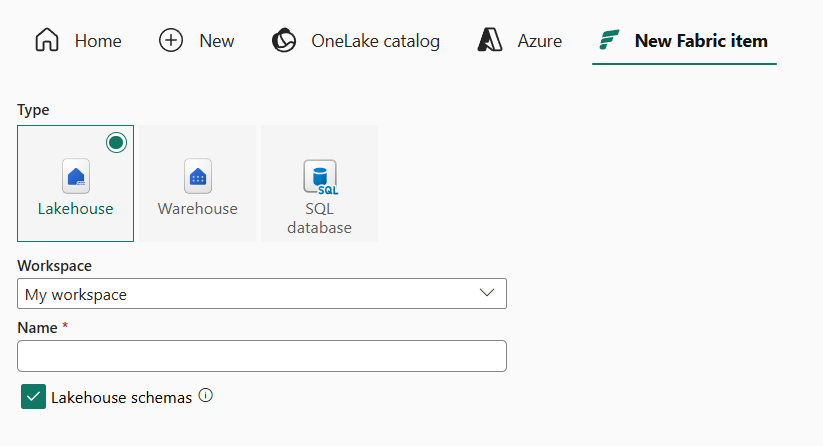Click the New plus circle icon

(171, 40)
